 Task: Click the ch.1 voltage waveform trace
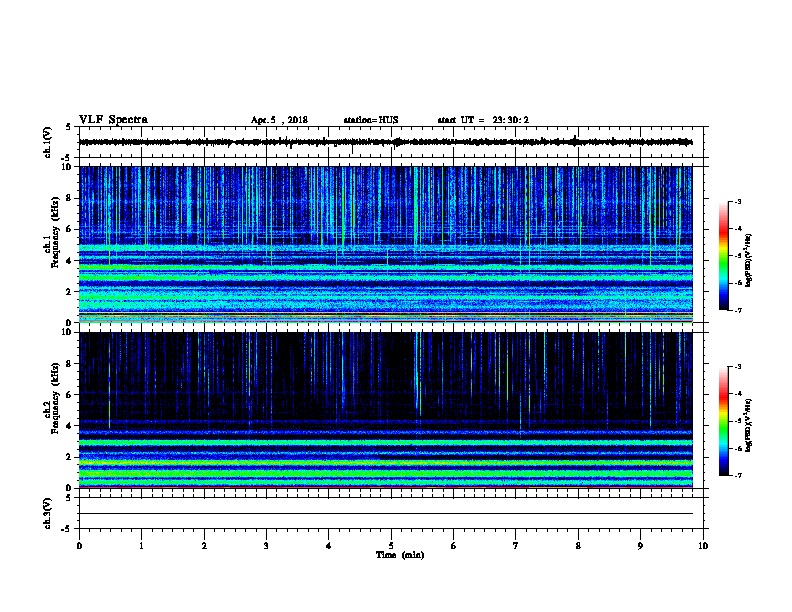(x=386, y=142)
